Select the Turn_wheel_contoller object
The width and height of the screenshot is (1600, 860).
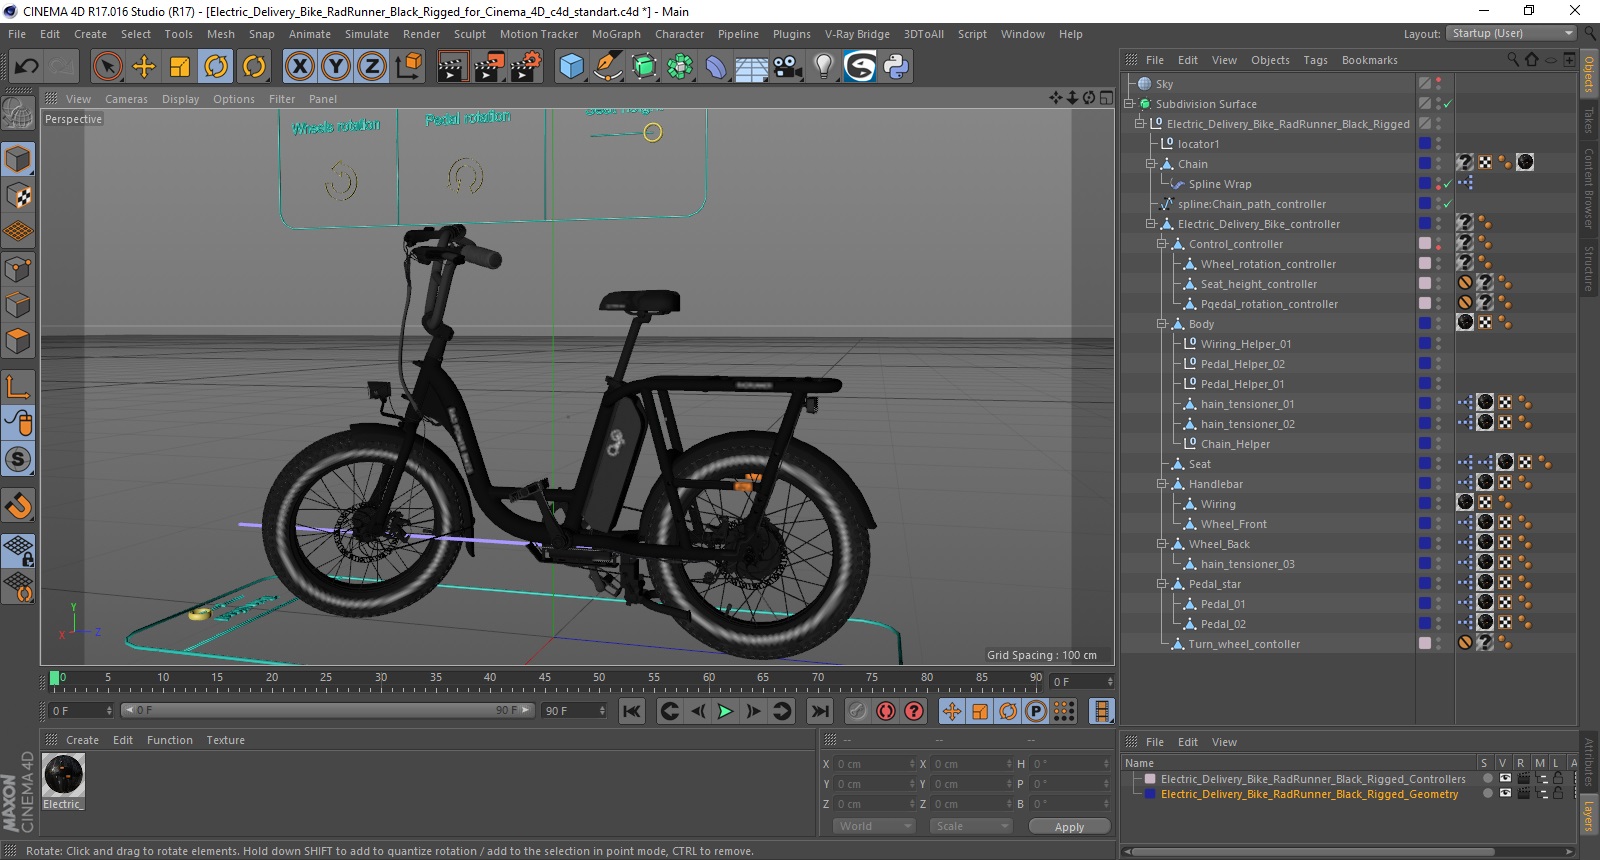(x=1244, y=644)
